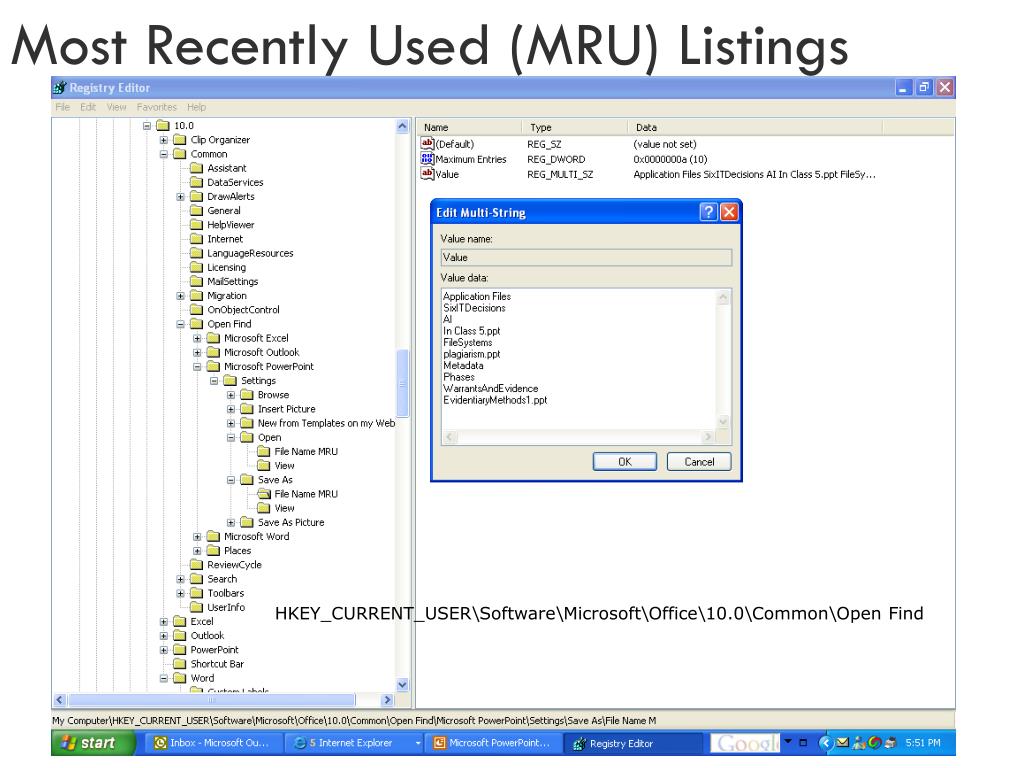Click the Internet folder icon
This screenshot has width=1024, height=768.
click(196, 239)
